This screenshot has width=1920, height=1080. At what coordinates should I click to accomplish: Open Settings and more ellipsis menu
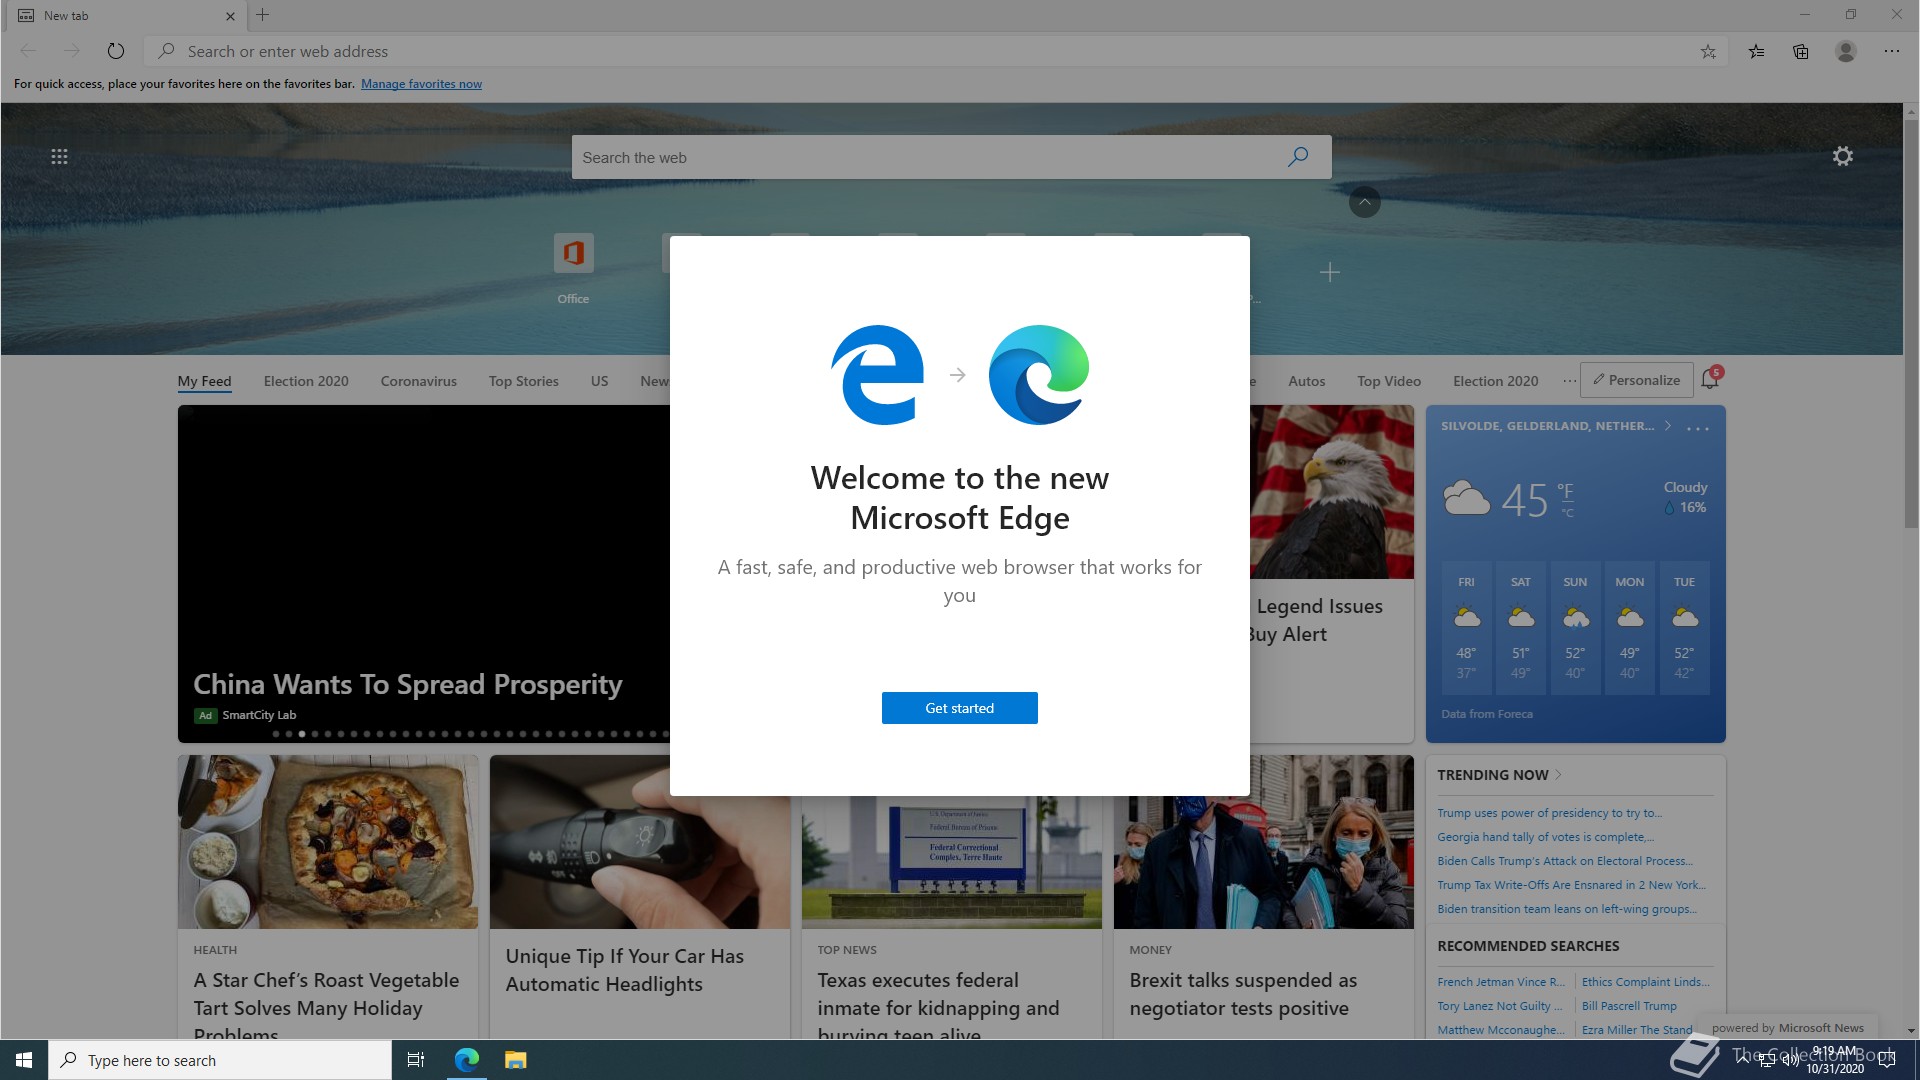point(1892,51)
